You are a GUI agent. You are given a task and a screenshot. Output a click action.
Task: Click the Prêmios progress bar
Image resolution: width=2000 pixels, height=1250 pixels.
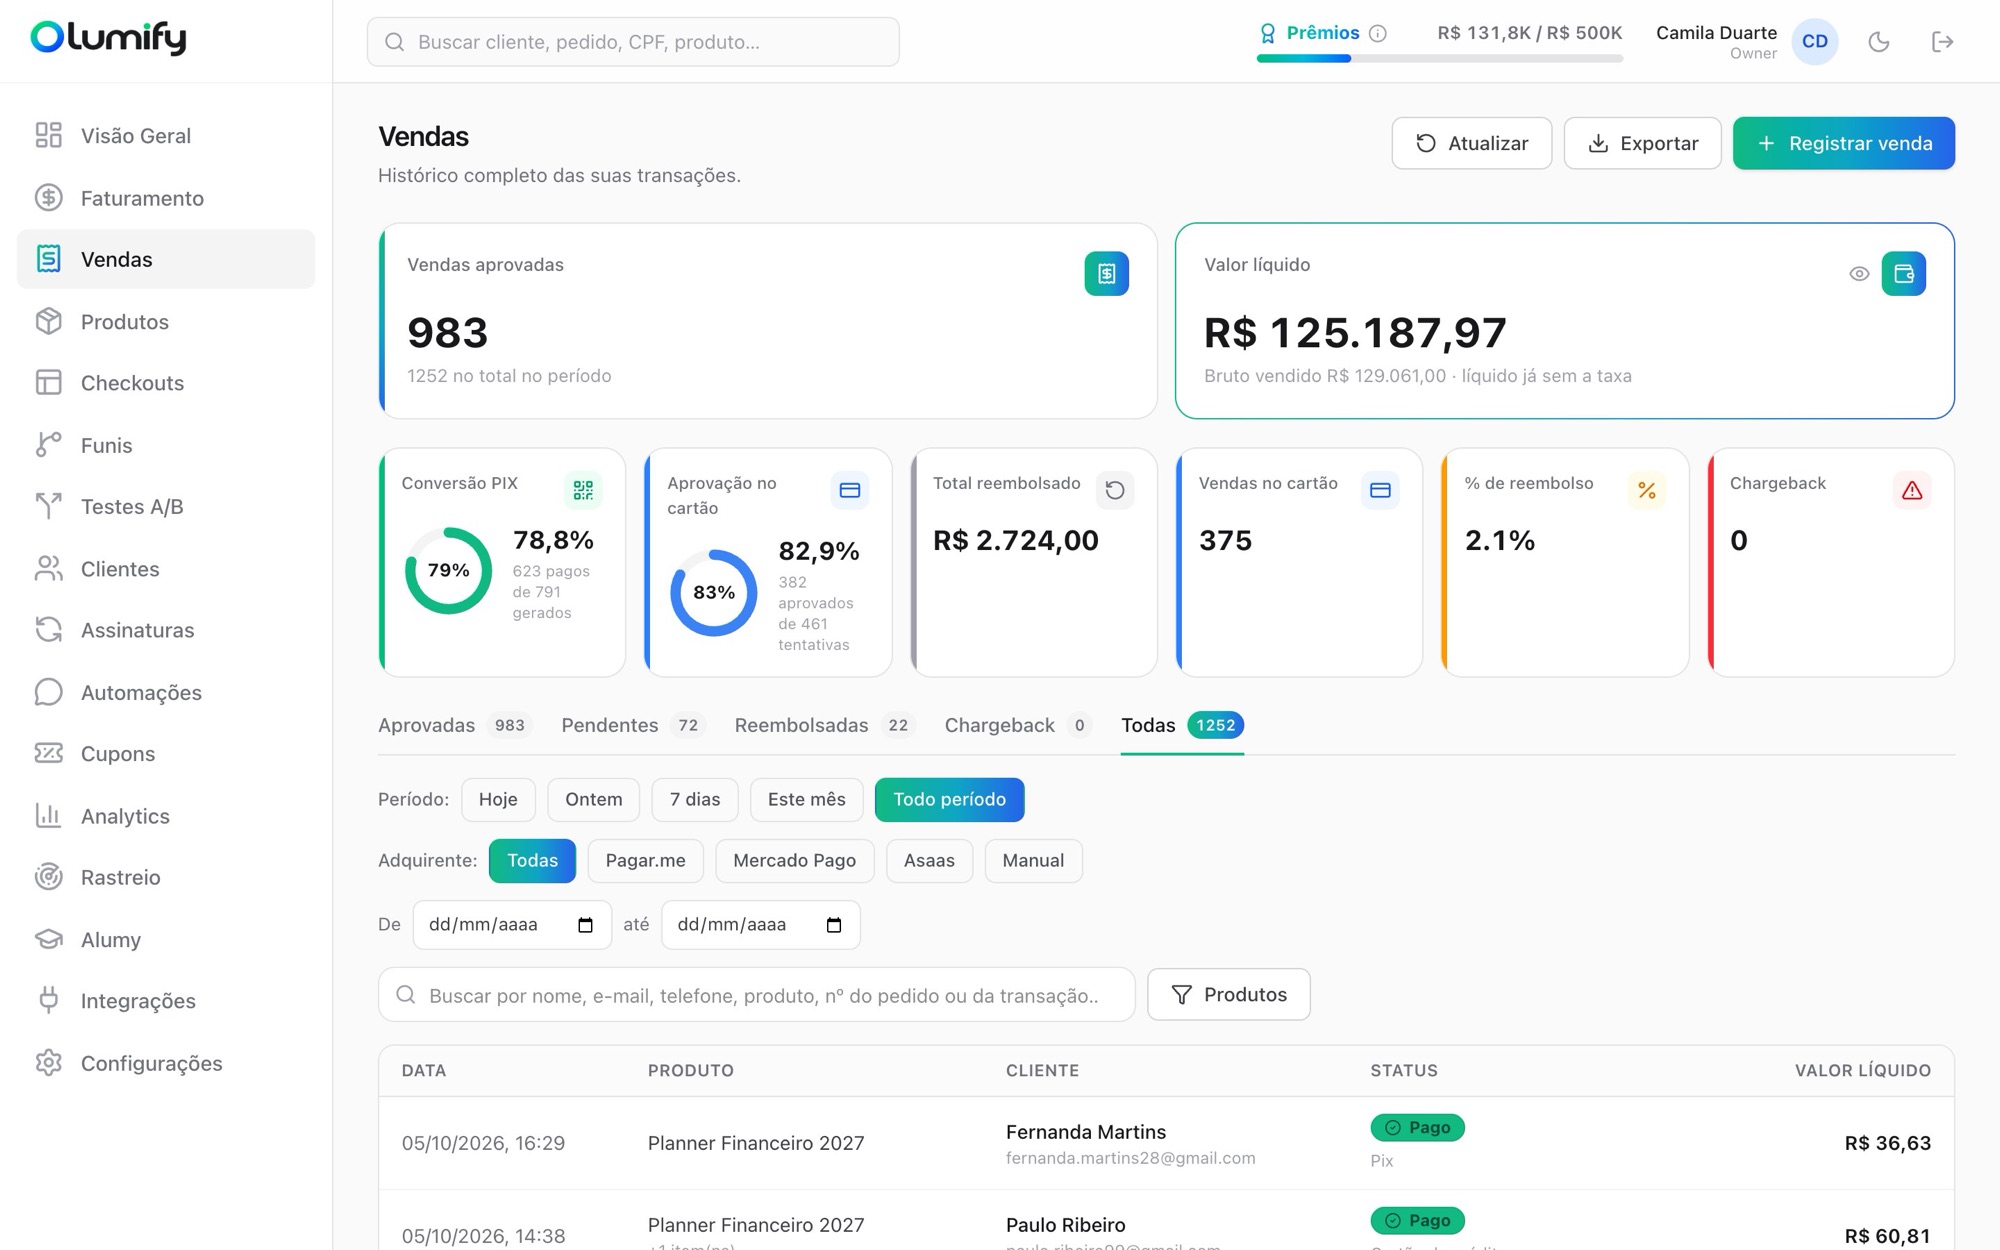1440,59
